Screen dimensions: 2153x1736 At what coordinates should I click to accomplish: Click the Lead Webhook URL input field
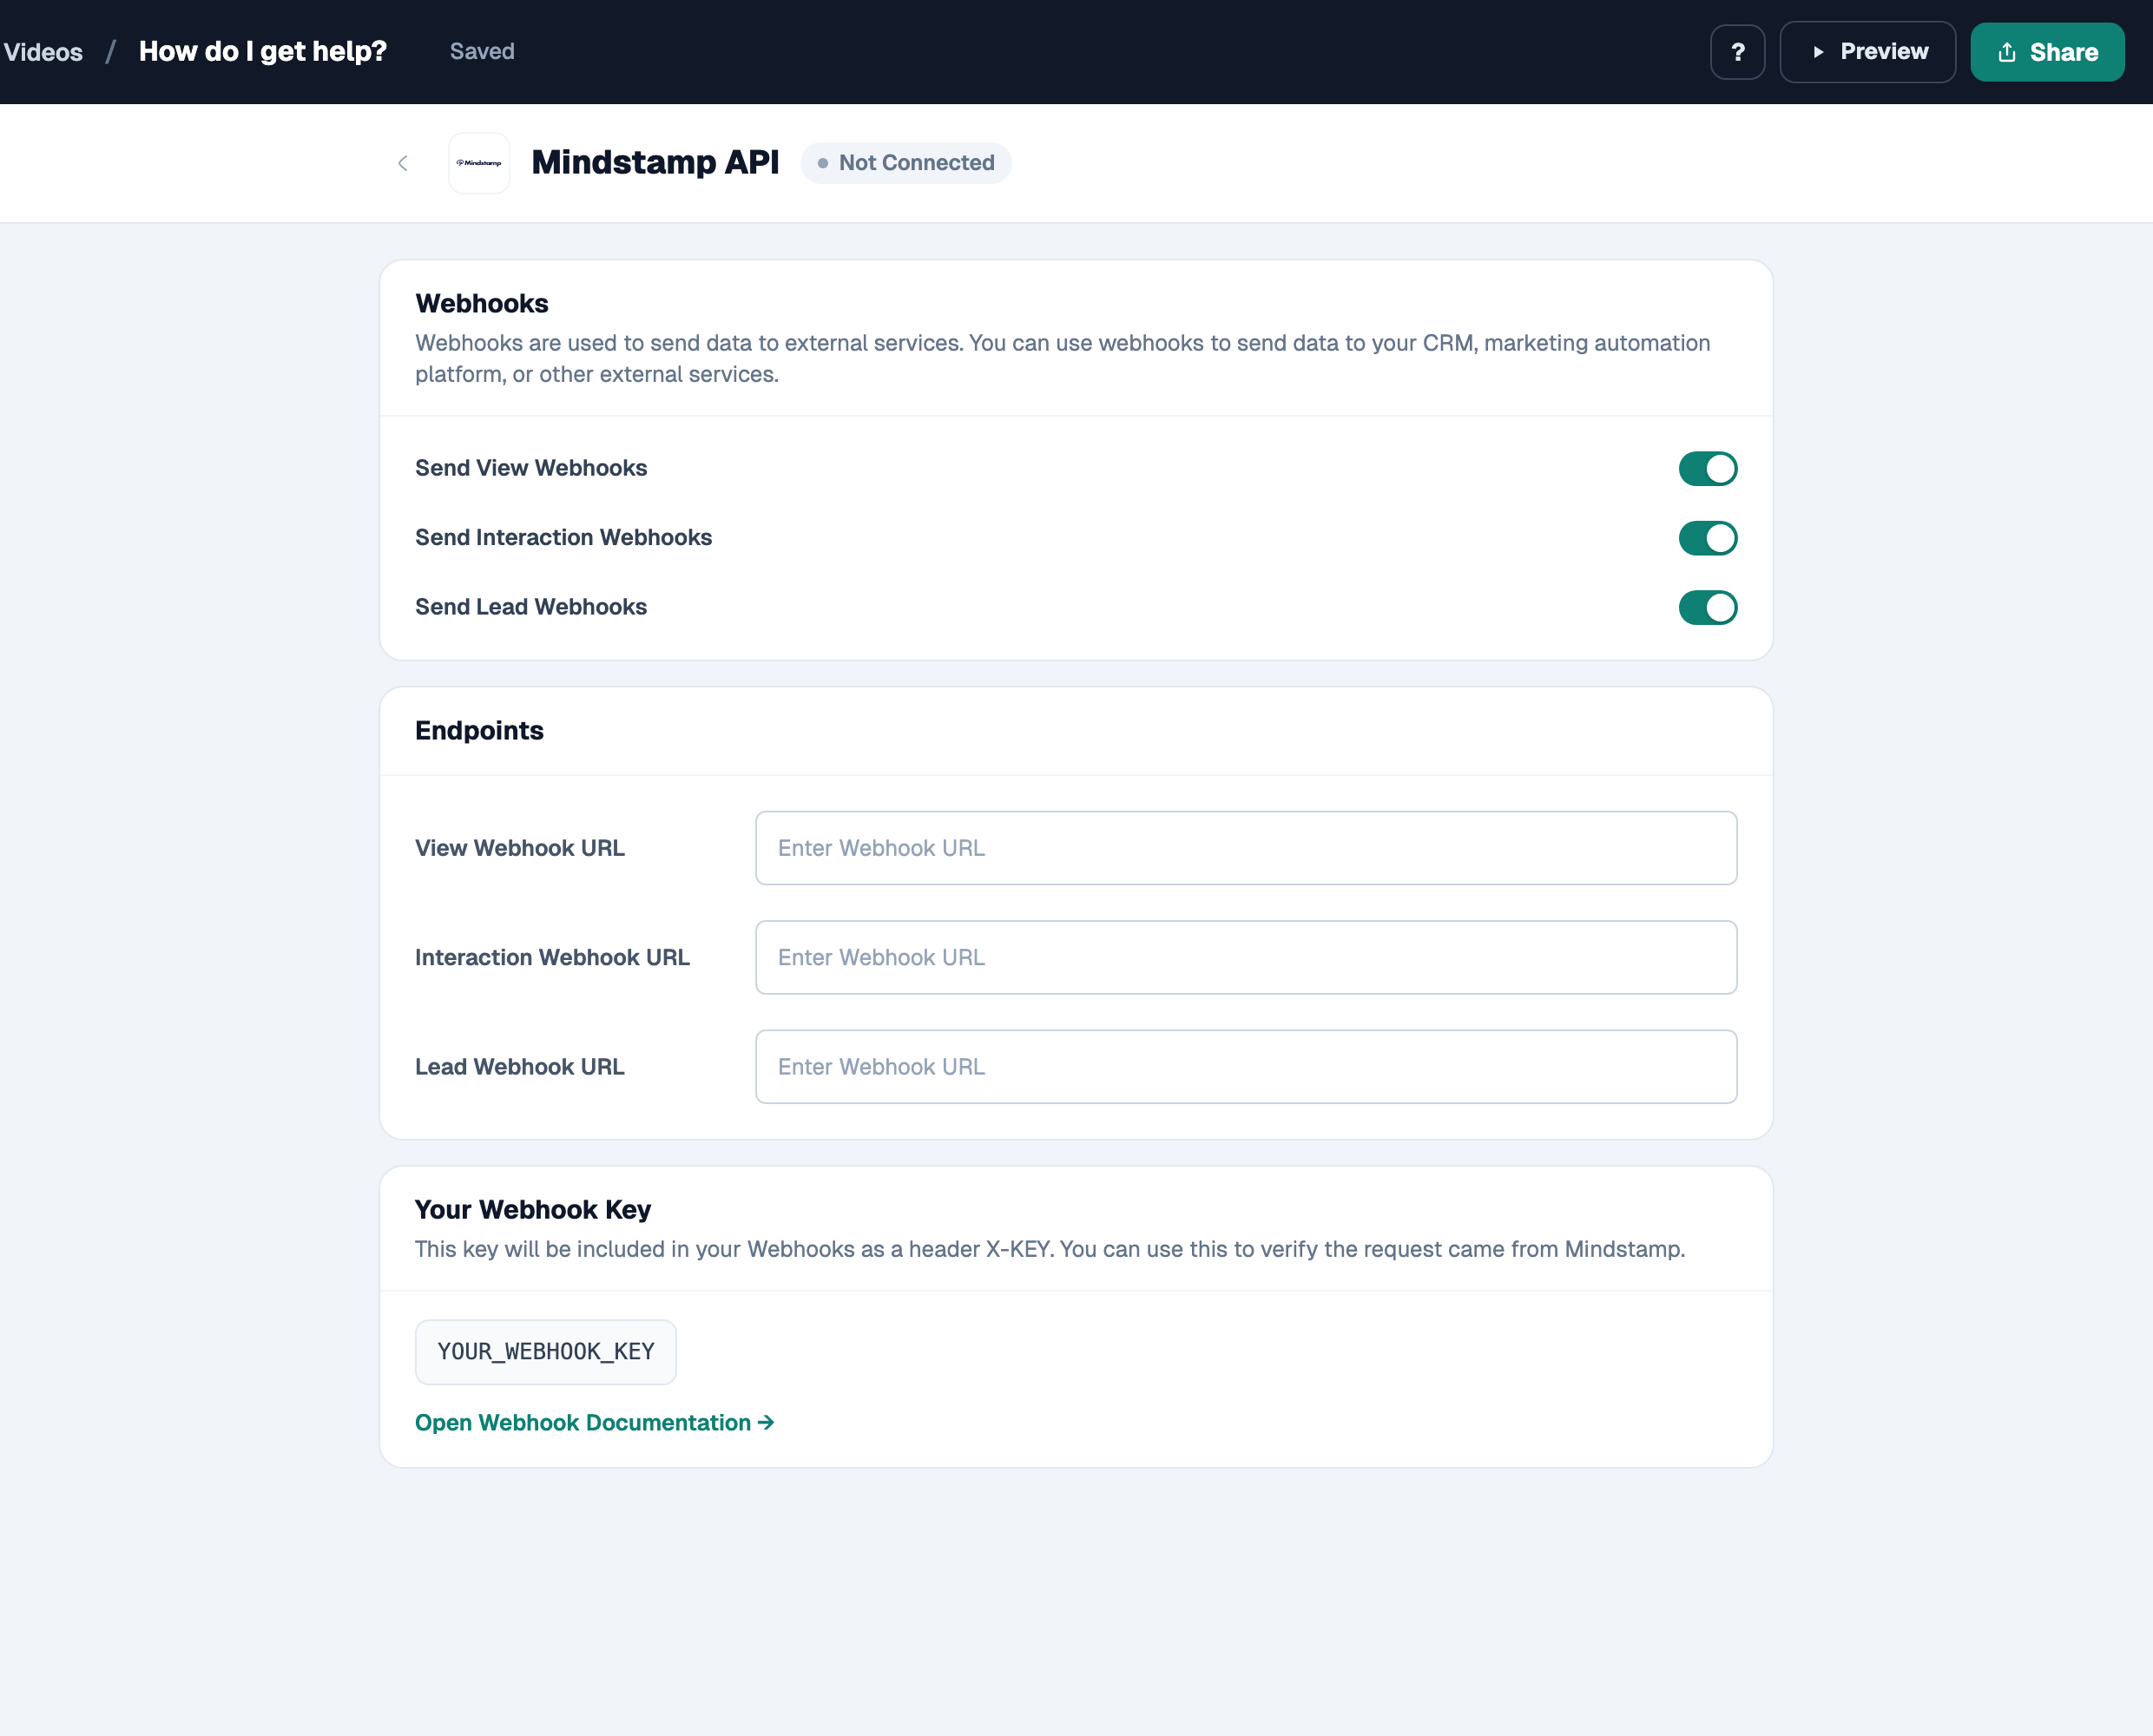pyautogui.click(x=1246, y=1067)
